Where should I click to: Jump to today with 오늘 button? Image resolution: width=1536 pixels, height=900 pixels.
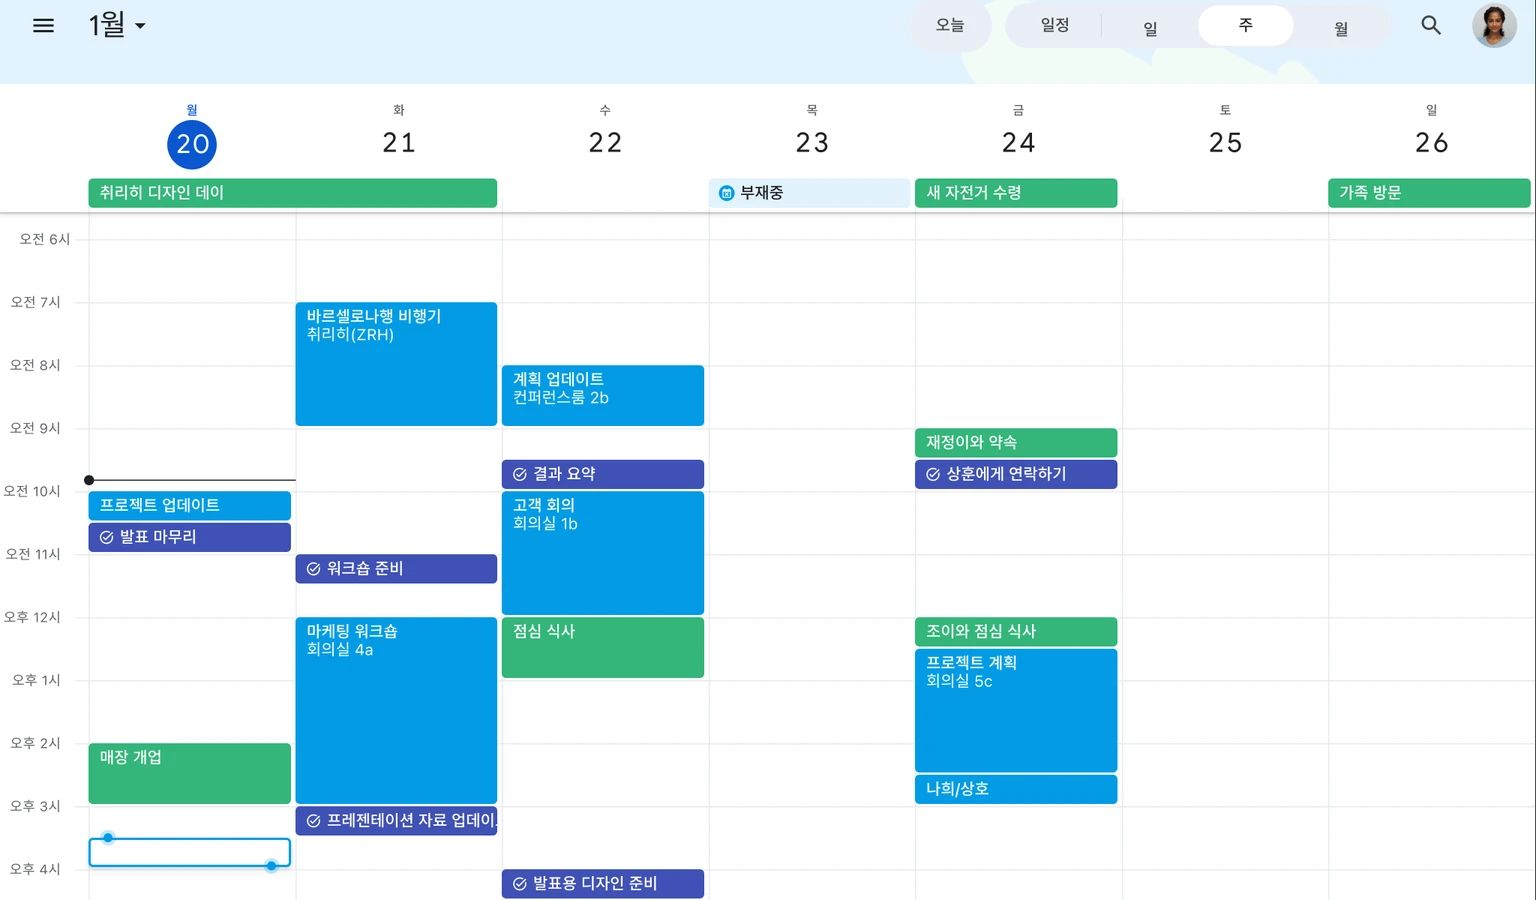coord(950,26)
